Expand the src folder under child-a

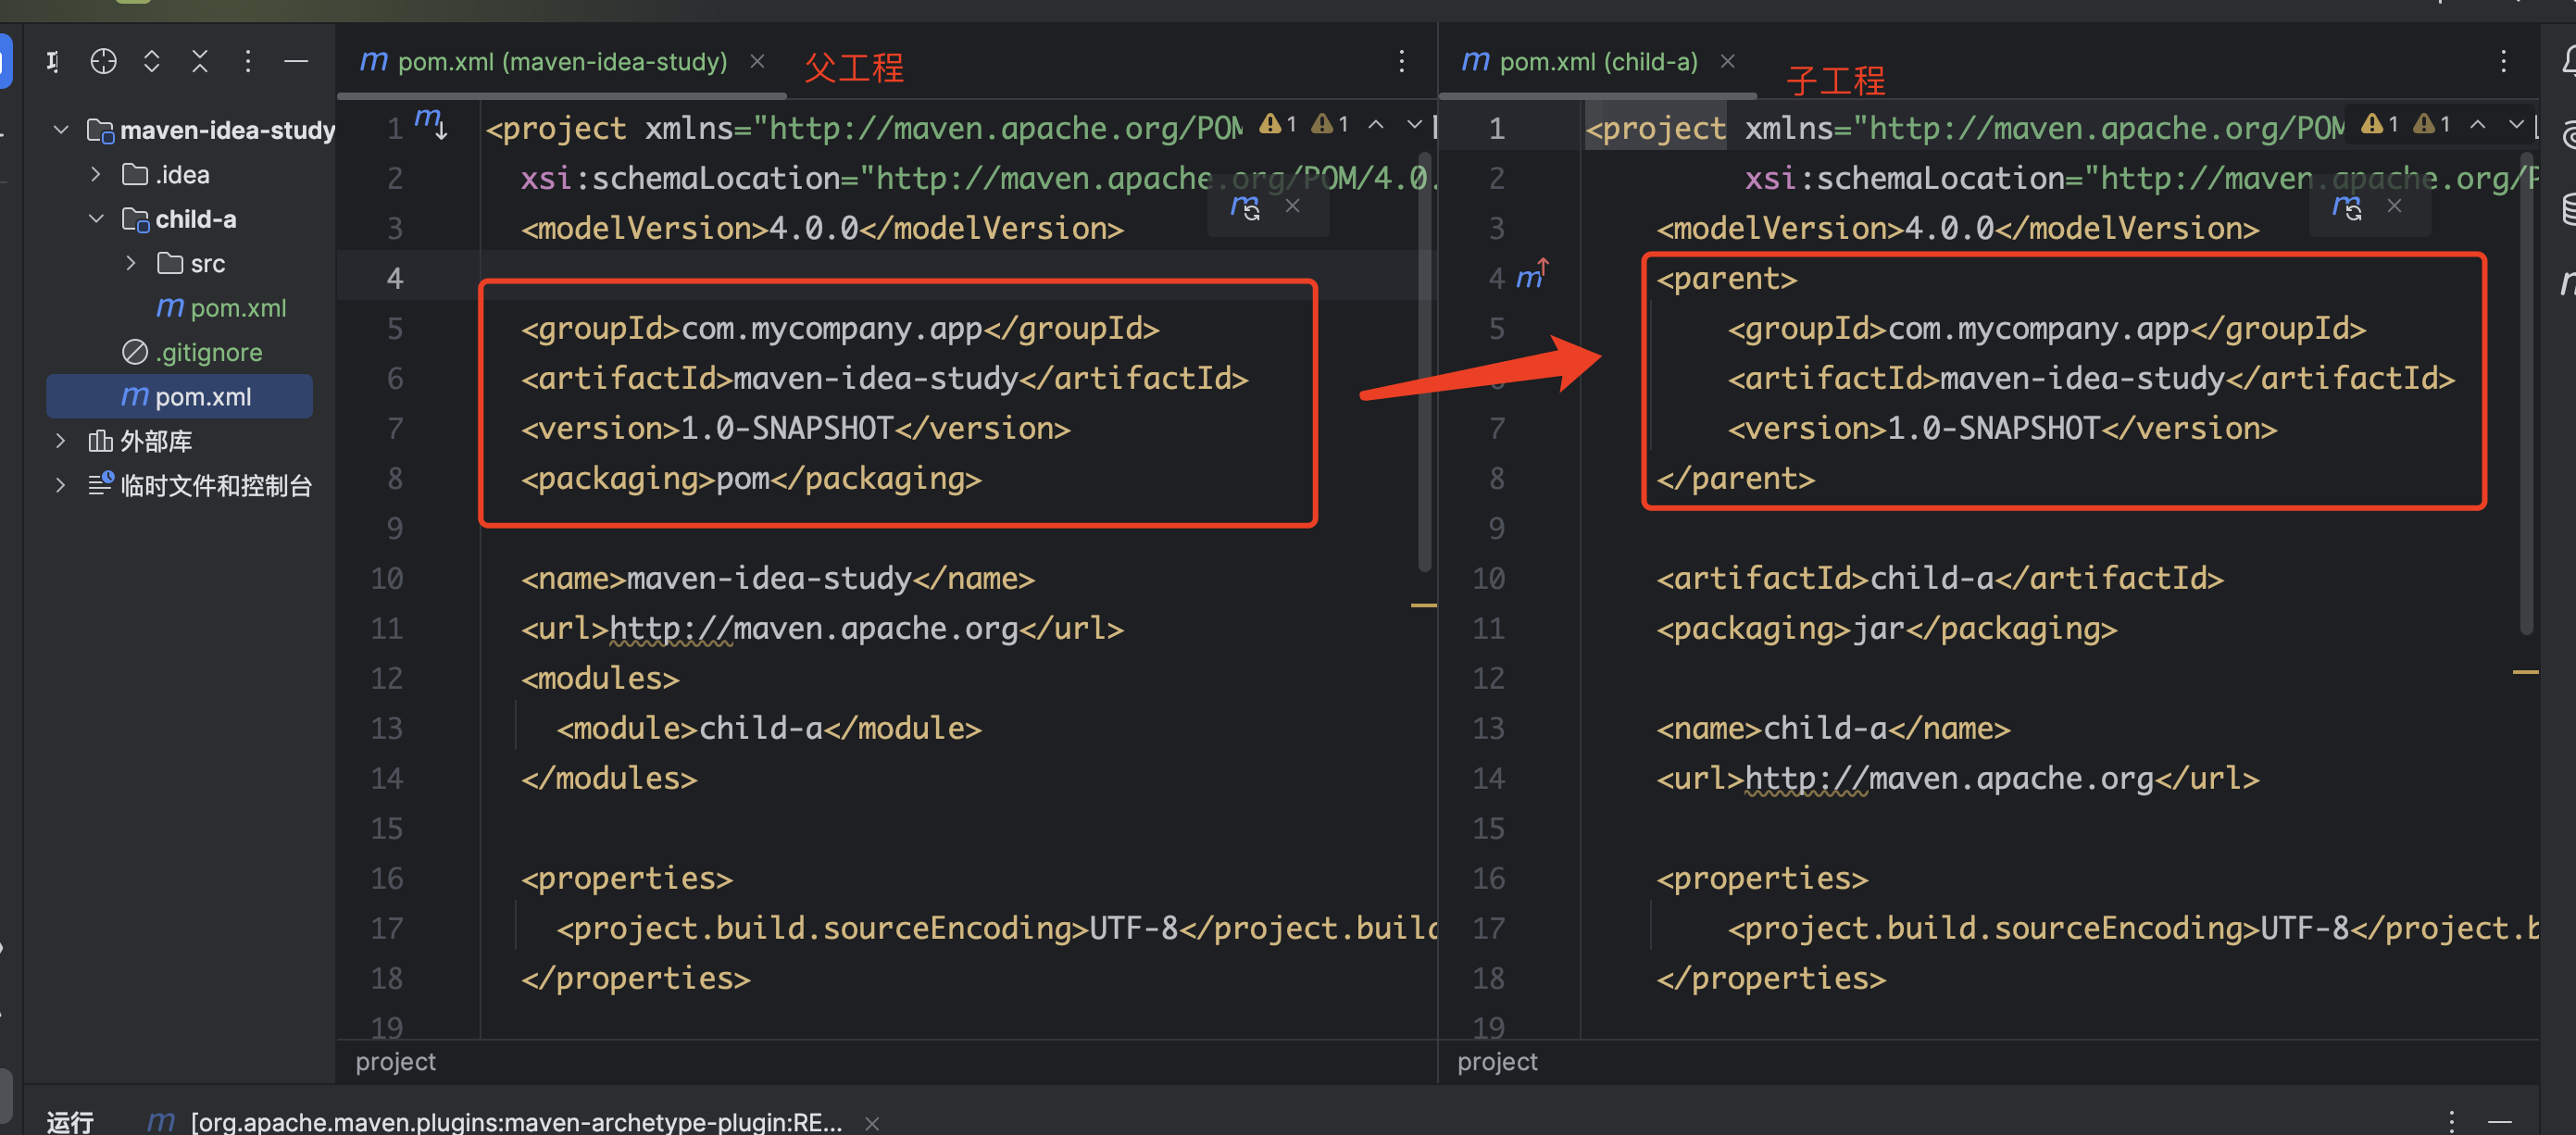[131, 263]
